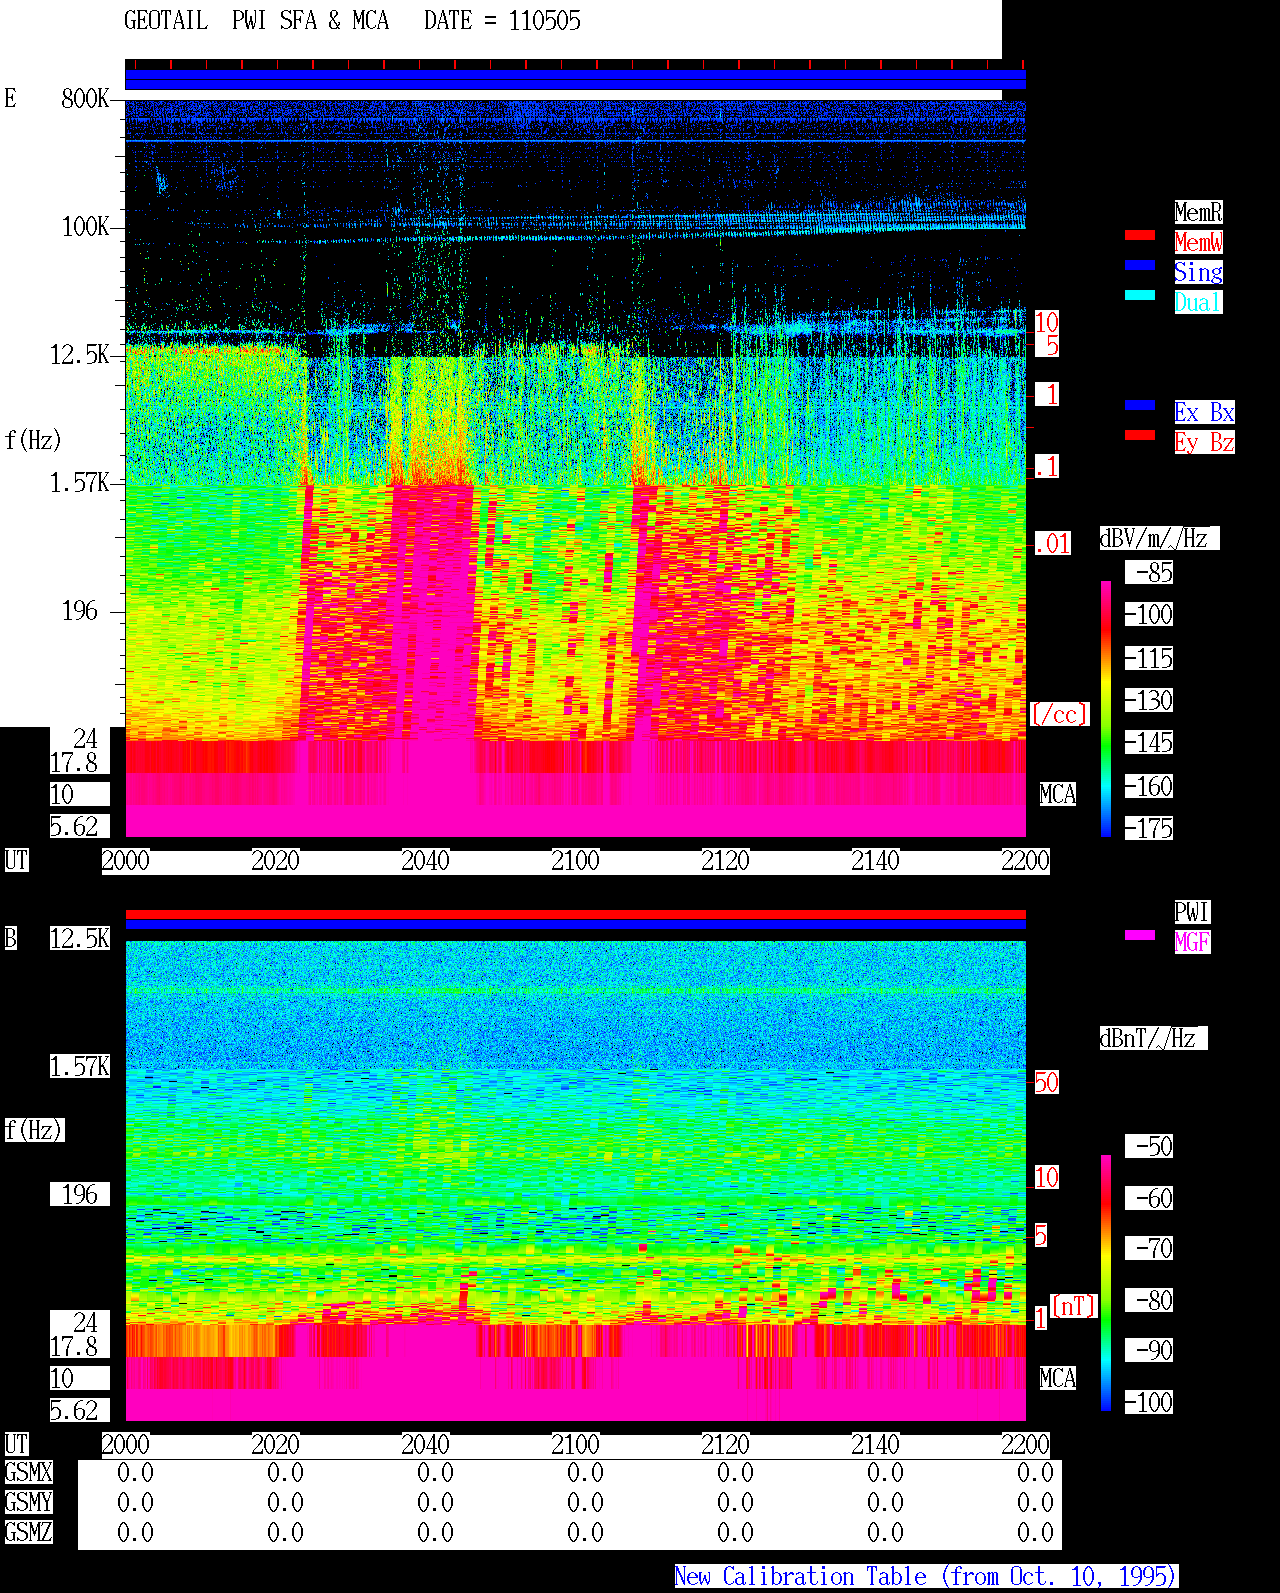This screenshot has height=1593, width=1280.
Task: Click the upper panel 2100 UT tick
Action: (575, 861)
